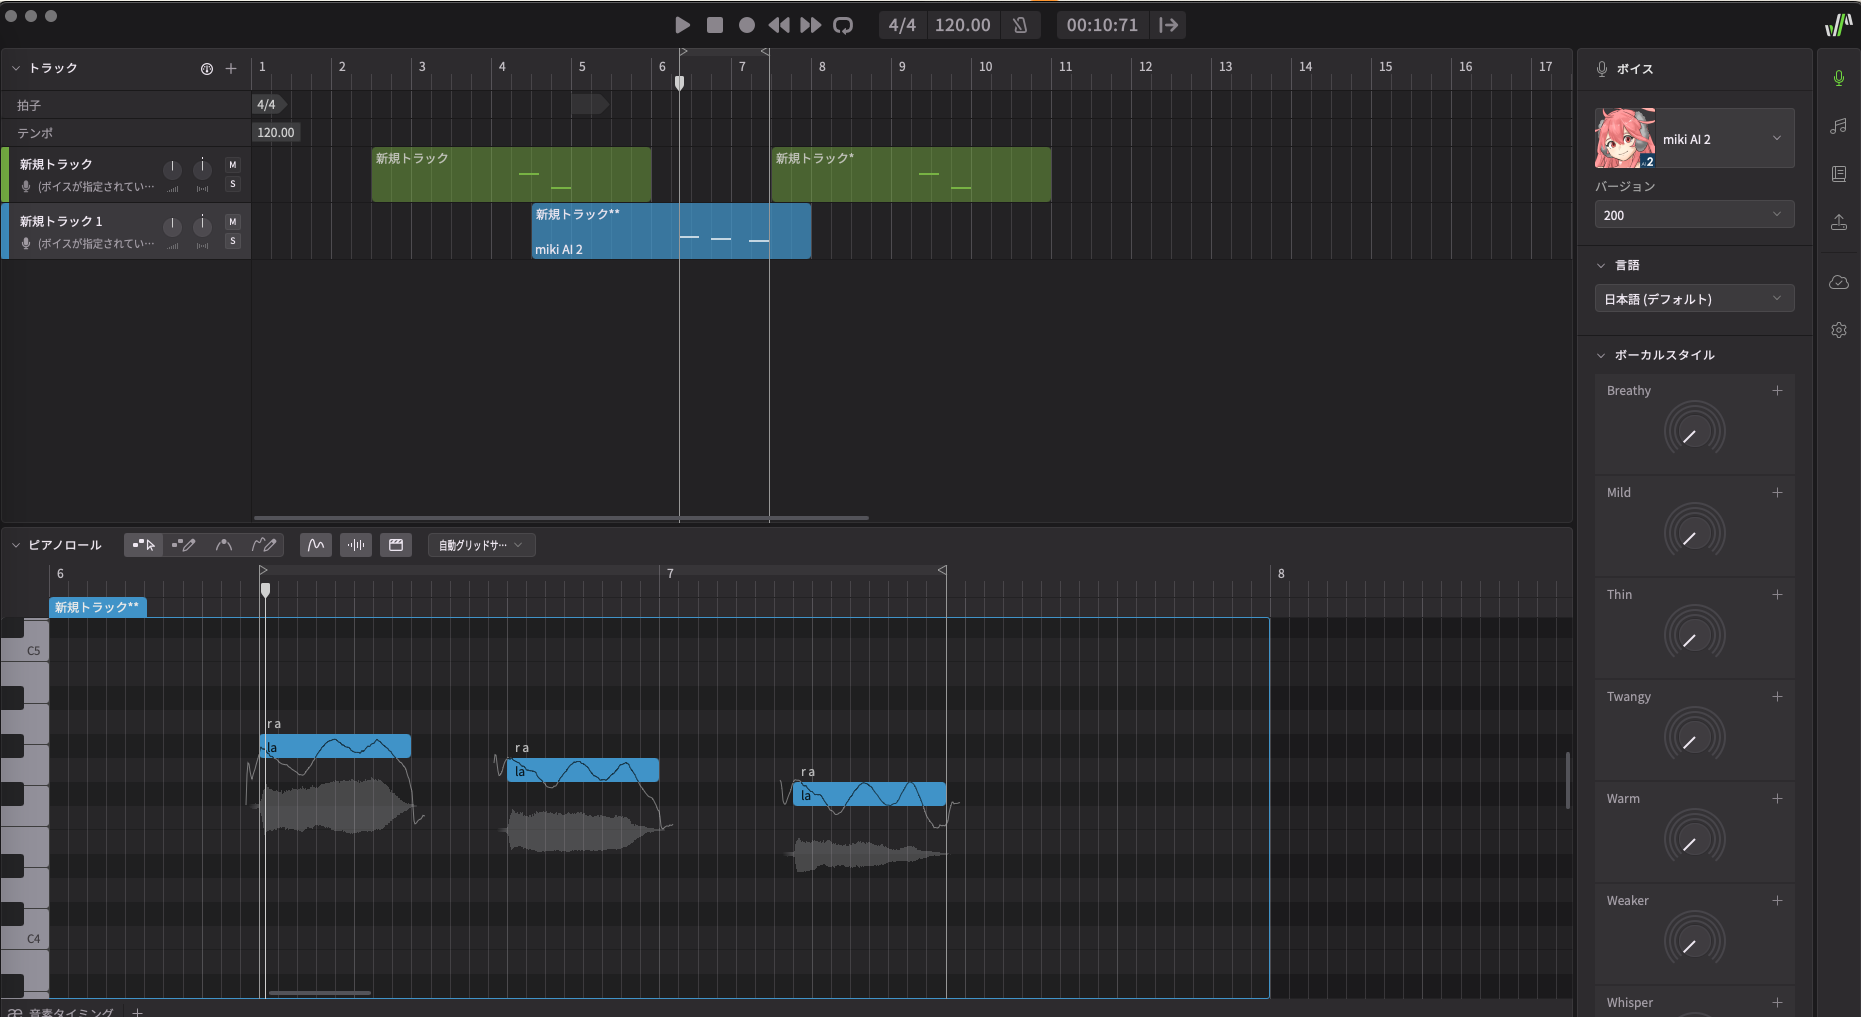Screen dimensions: 1861x1017
Task: Open the notes/lyrics list sidebar icon
Action: pos(1839,174)
